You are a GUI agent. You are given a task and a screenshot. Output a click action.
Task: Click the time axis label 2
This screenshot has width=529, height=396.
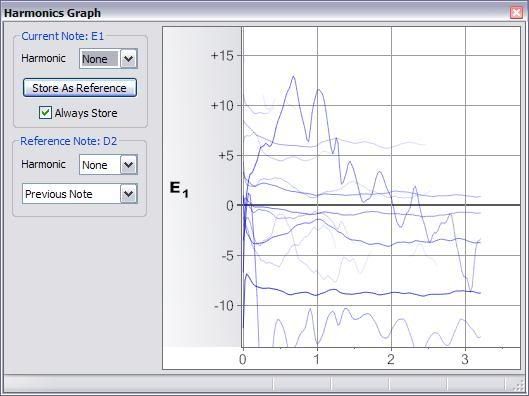[391, 359]
